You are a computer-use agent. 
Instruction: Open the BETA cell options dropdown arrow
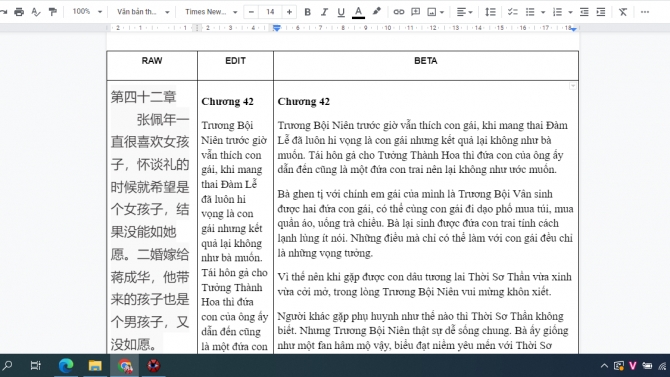pos(573,86)
